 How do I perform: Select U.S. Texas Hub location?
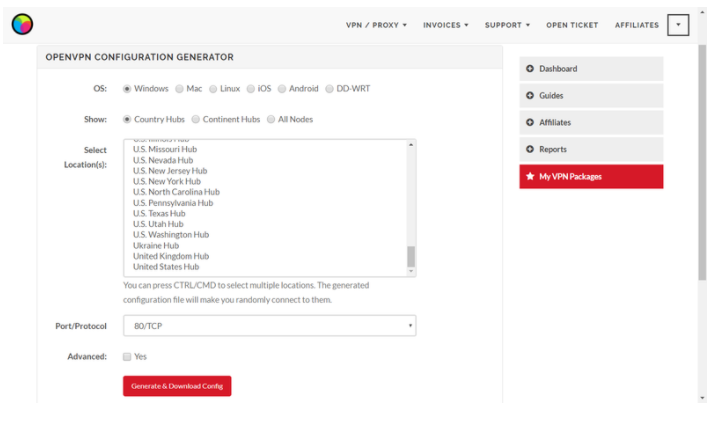(x=159, y=213)
